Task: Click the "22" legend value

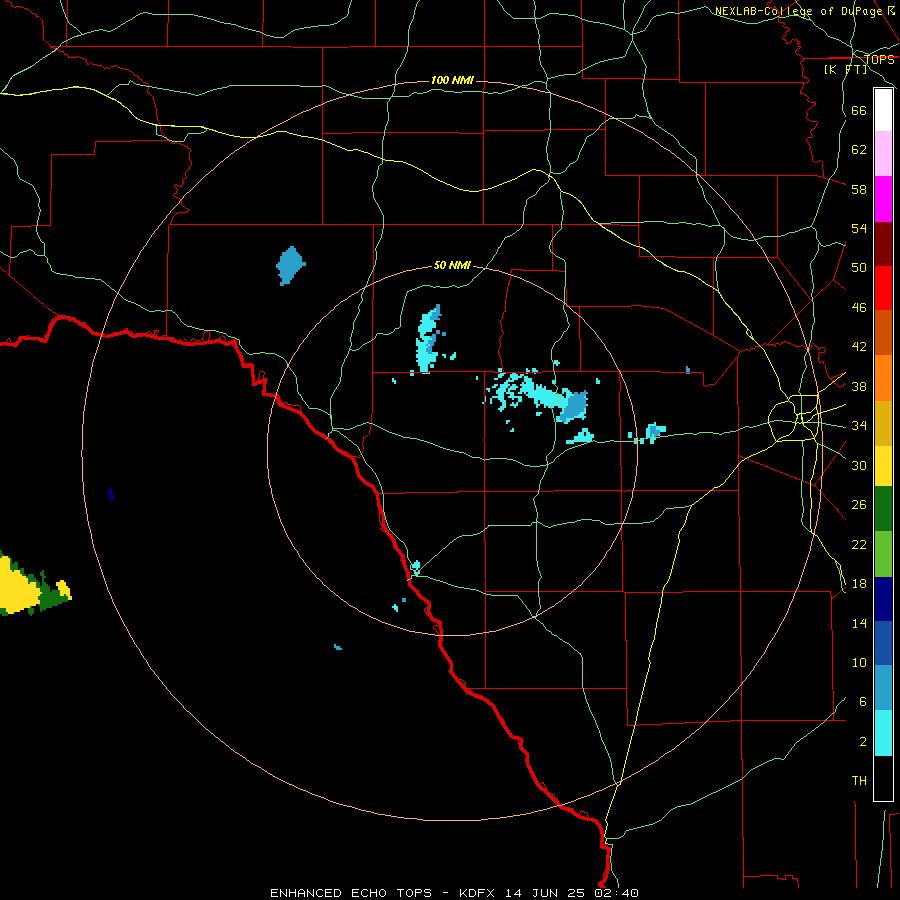Action: coord(859,544)
